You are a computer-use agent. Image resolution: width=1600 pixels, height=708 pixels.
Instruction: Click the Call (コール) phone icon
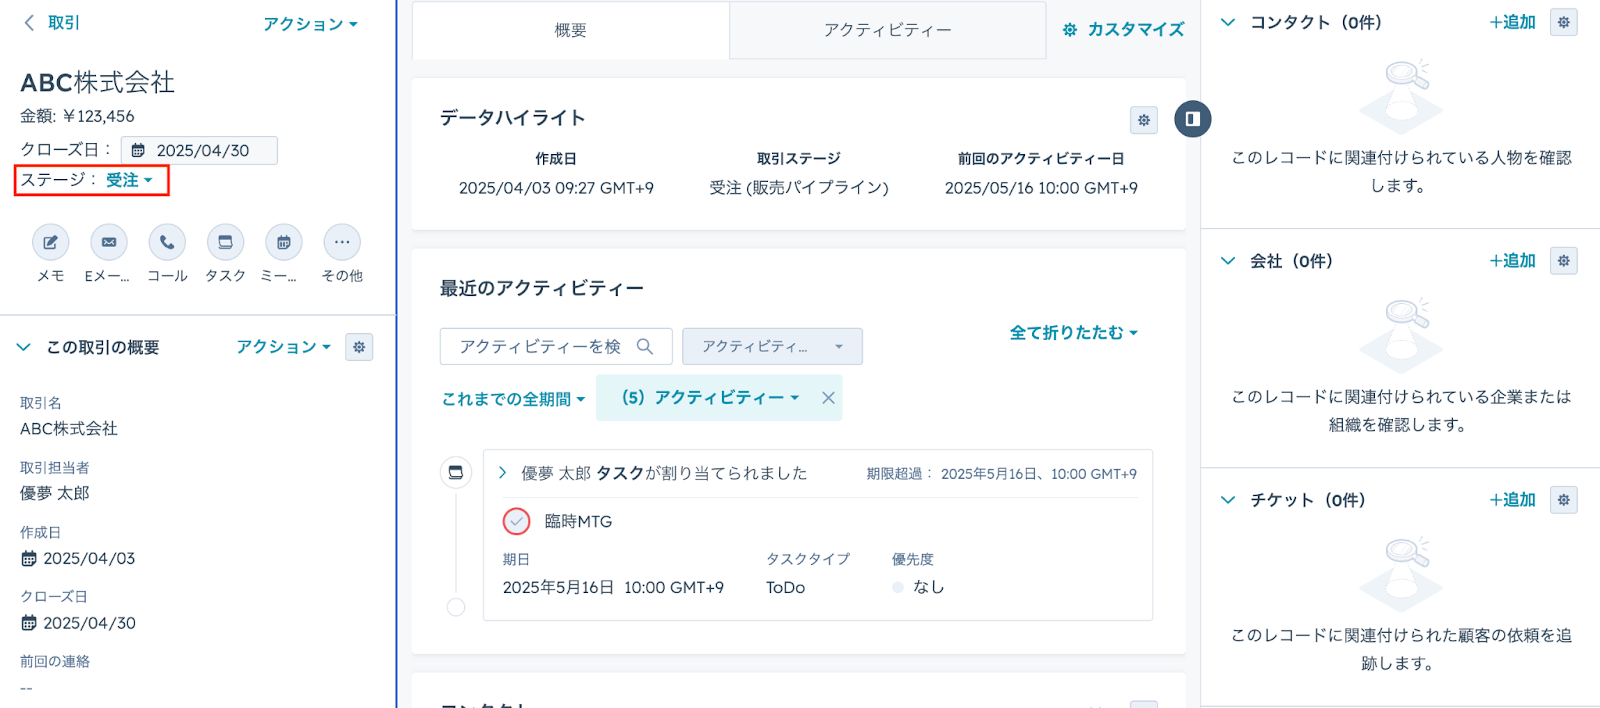click(x=167, y=242)
